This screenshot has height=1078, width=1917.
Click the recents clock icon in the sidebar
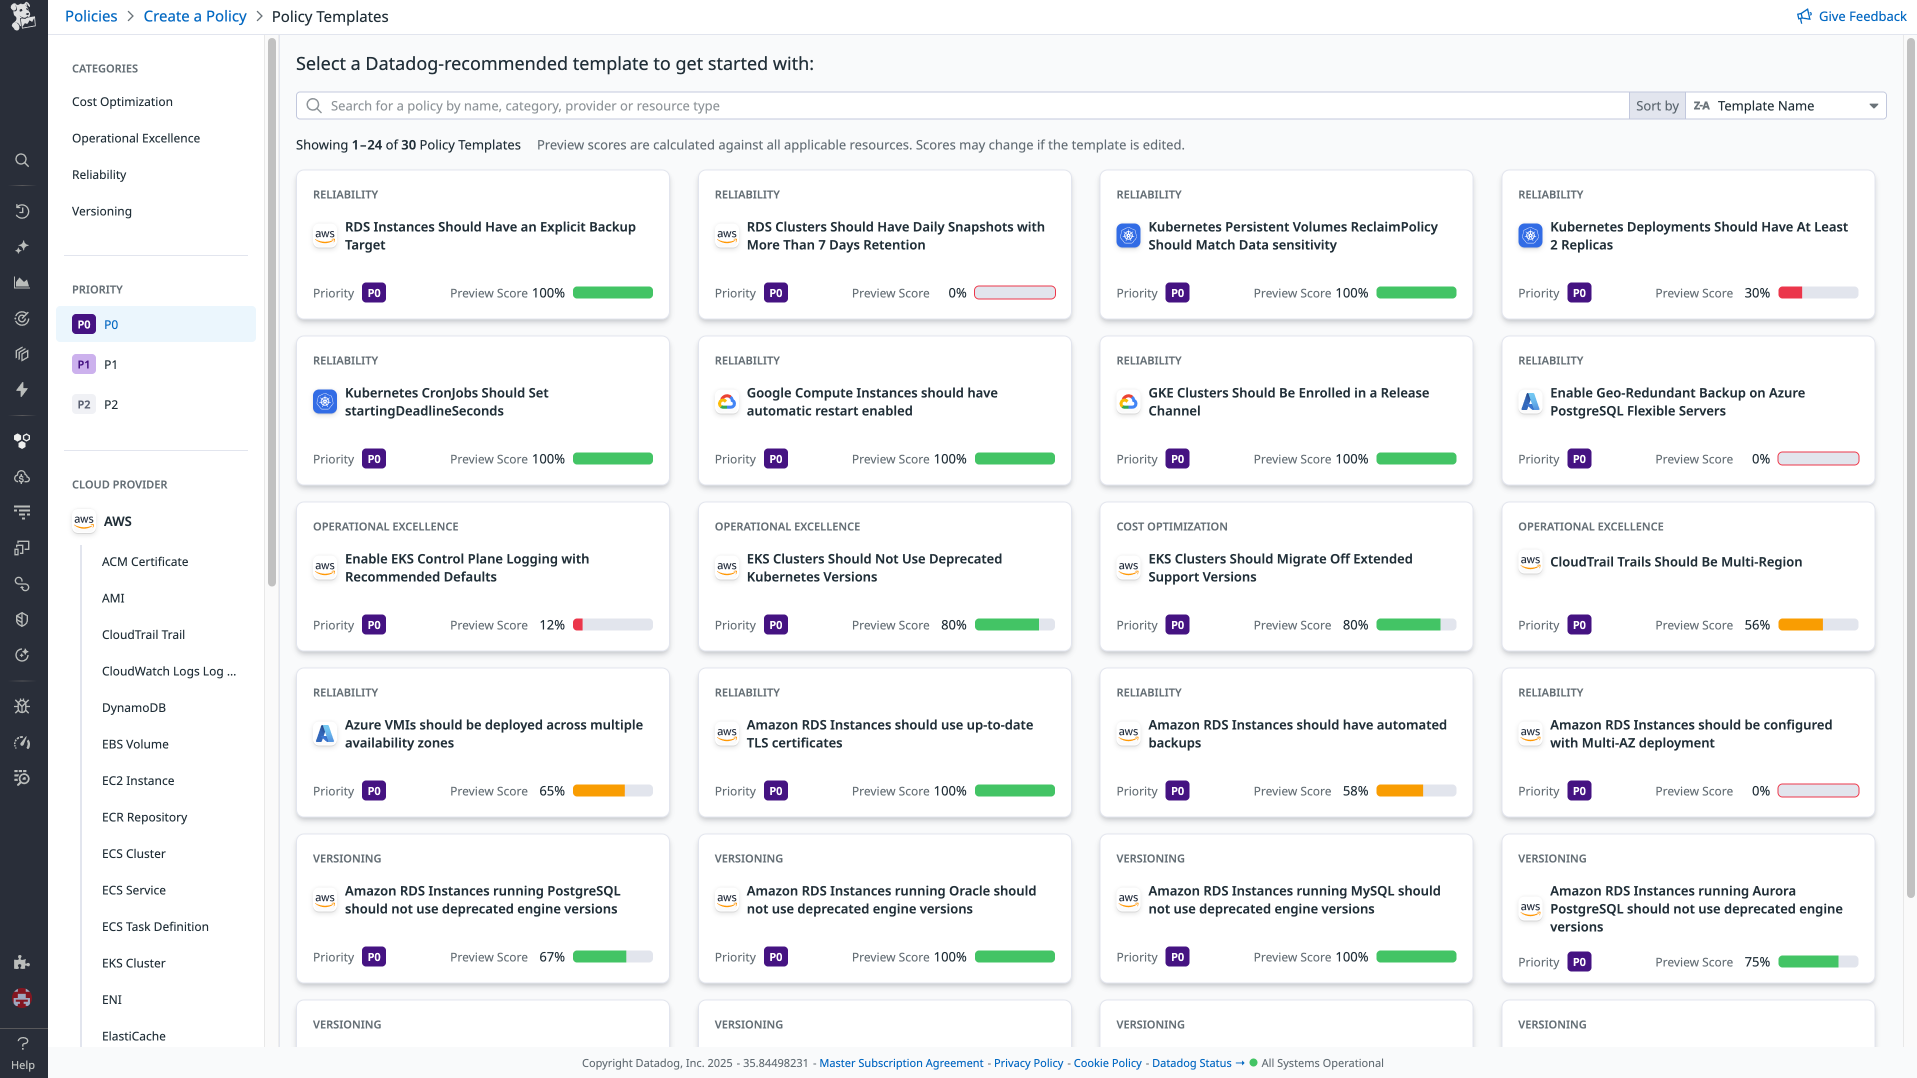tap(23, 211)
